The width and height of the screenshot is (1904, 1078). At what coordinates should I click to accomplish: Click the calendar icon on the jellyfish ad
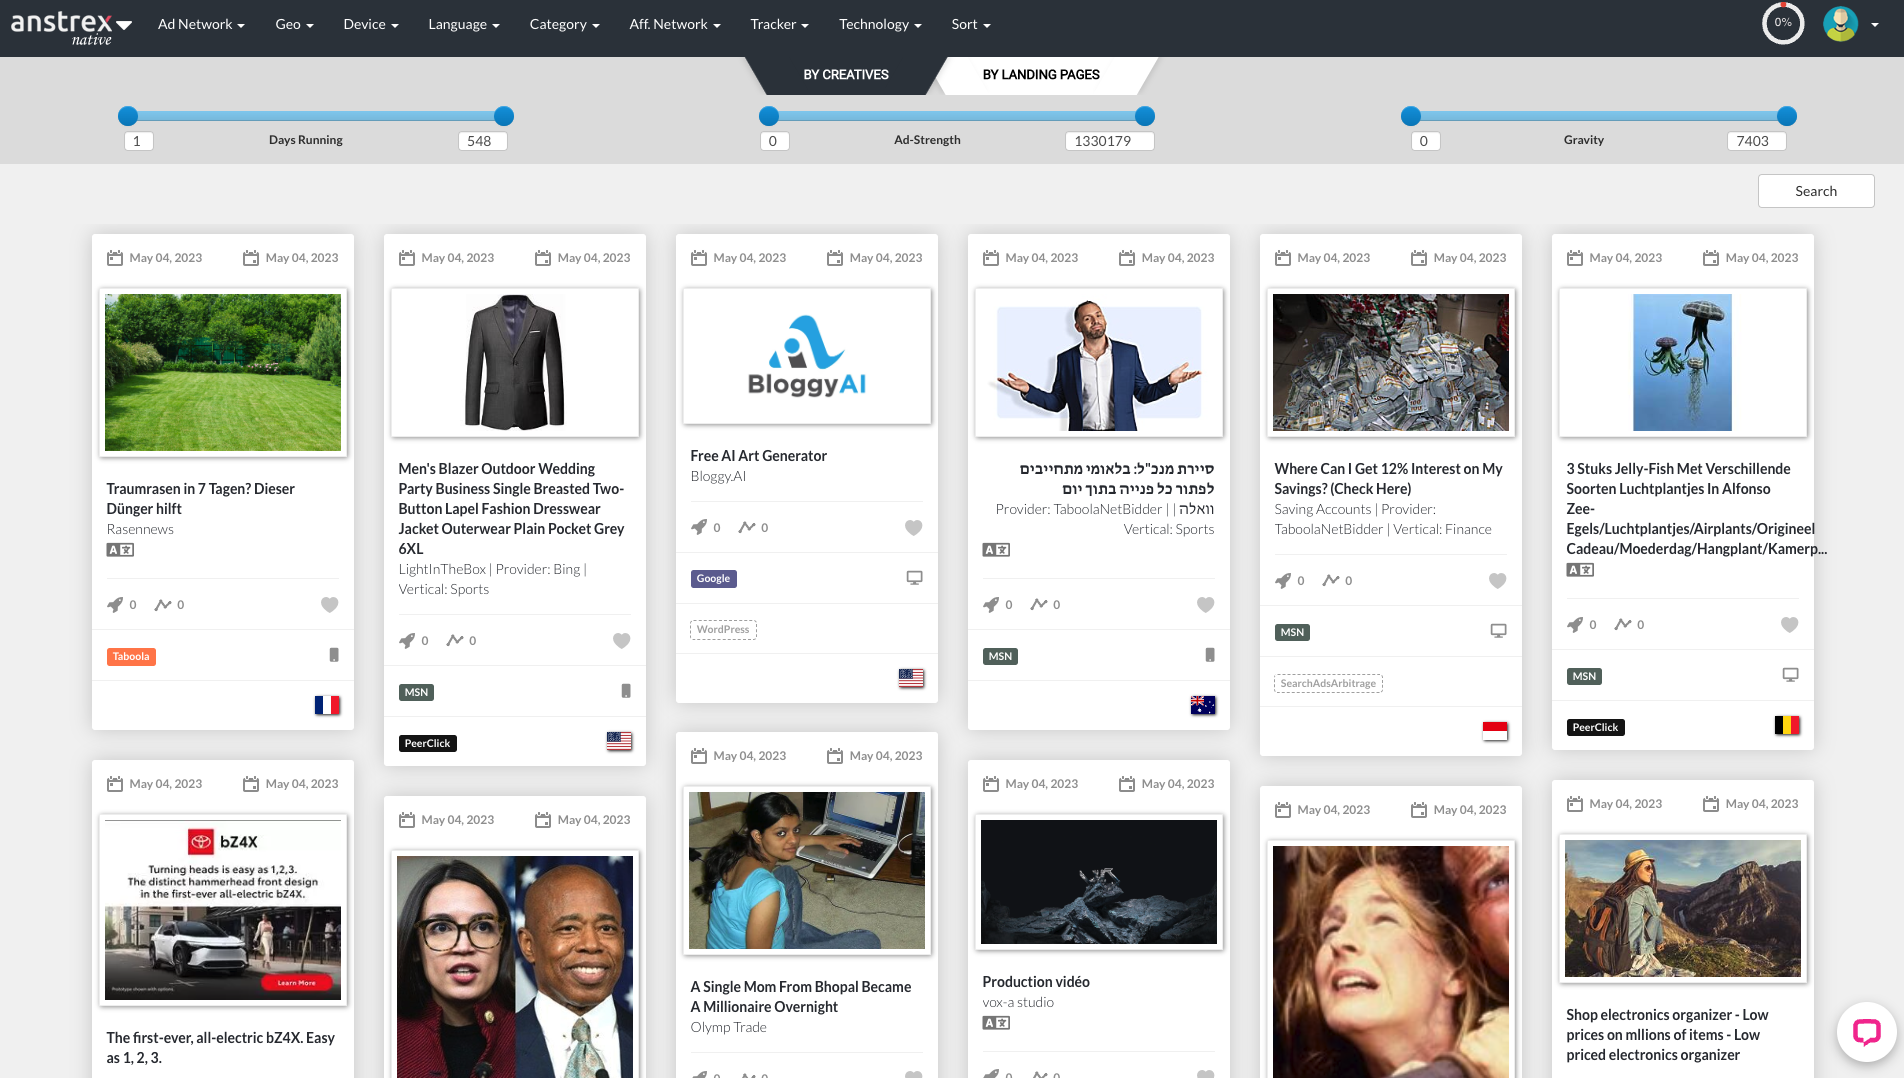(x=1577, y=257)
